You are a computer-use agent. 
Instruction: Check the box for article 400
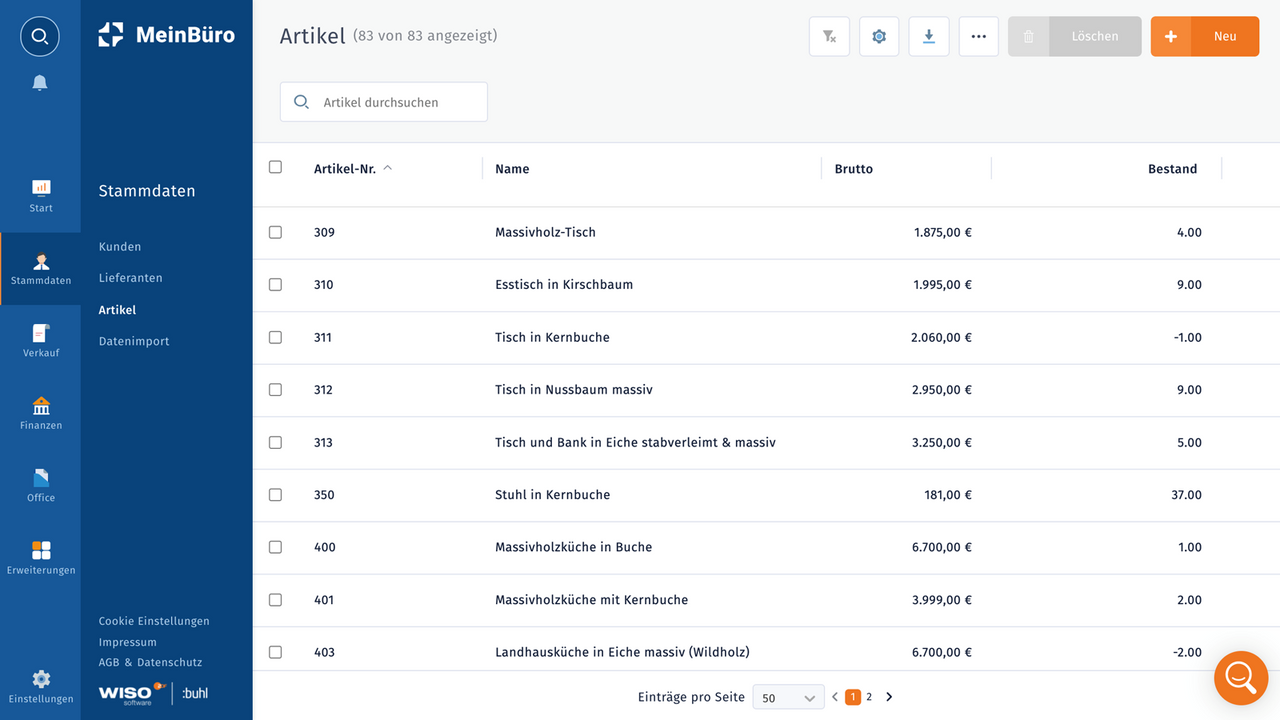click(x=276, y=547)
